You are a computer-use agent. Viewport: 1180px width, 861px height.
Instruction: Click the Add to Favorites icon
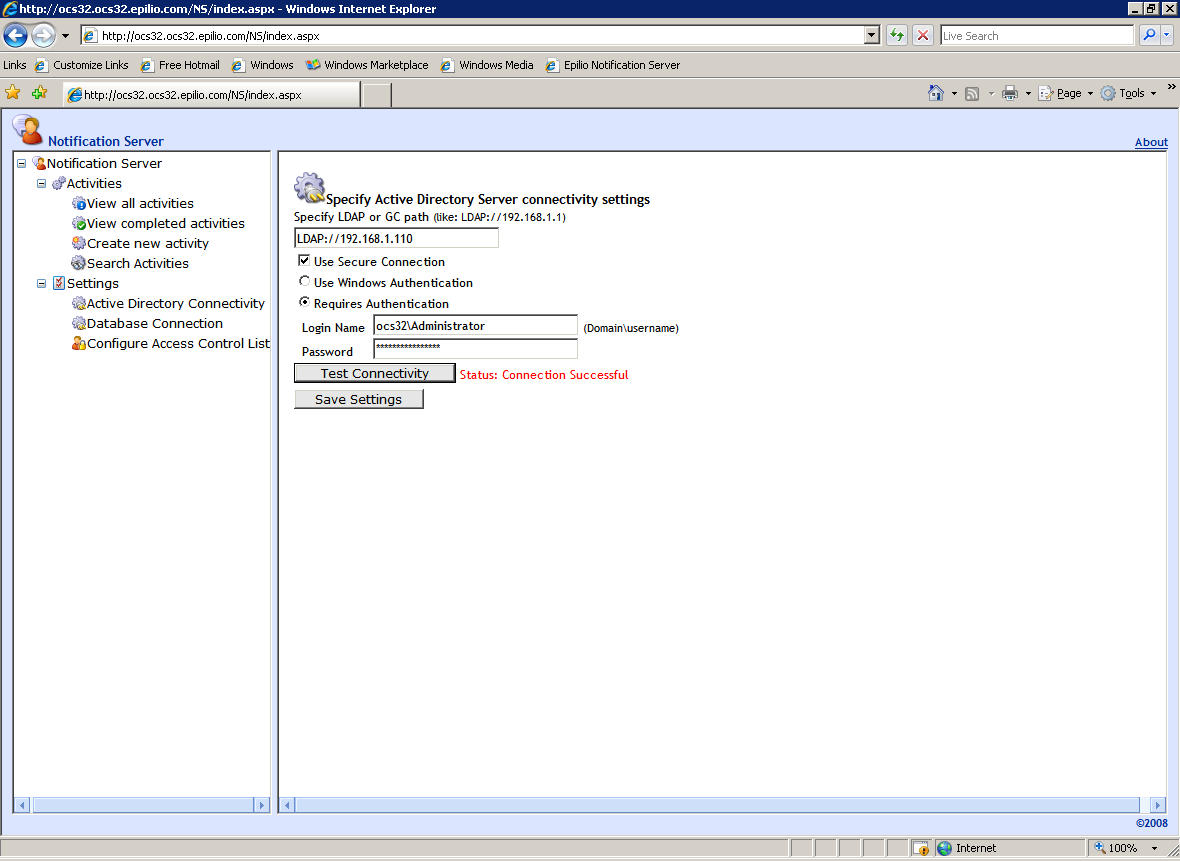[39, 93]
